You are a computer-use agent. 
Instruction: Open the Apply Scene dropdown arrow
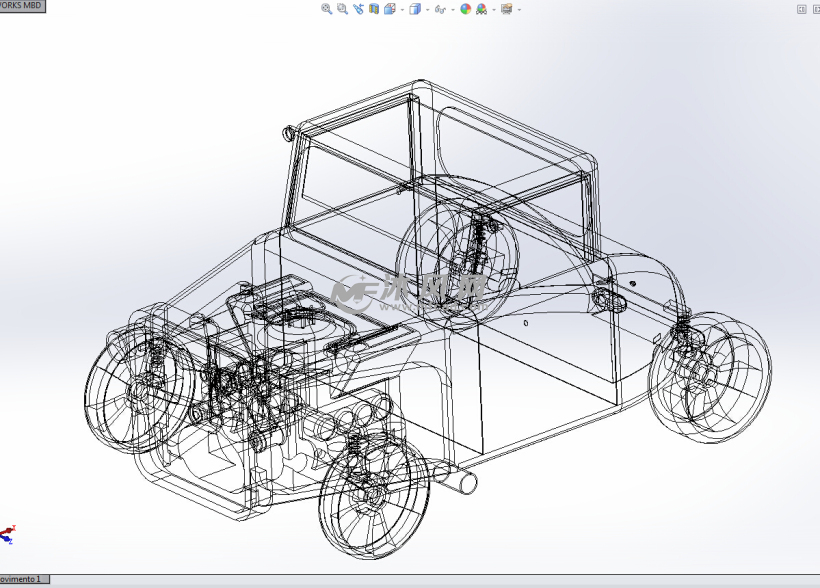pos(493,9)
